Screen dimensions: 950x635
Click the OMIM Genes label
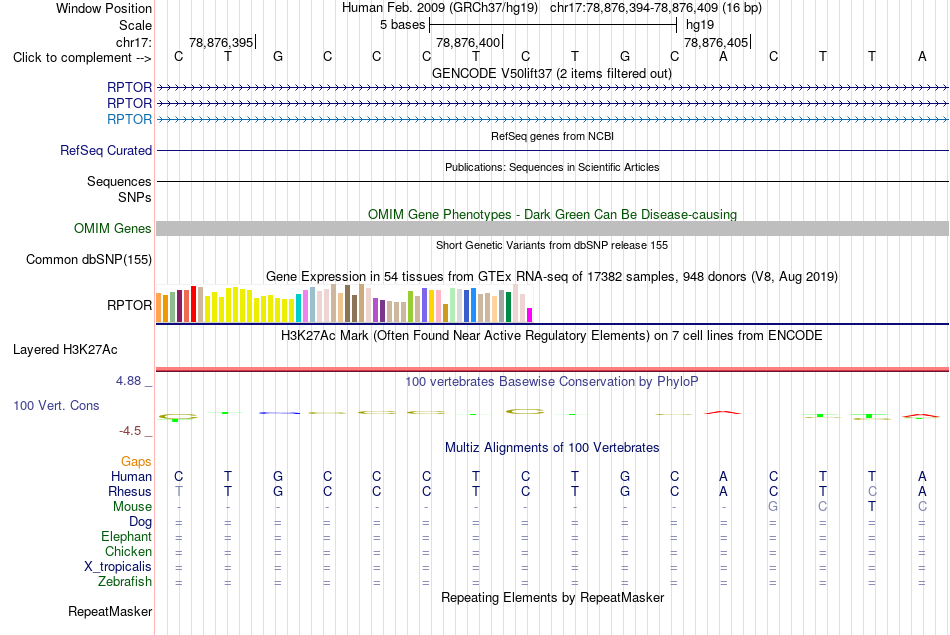pos(112,228)
